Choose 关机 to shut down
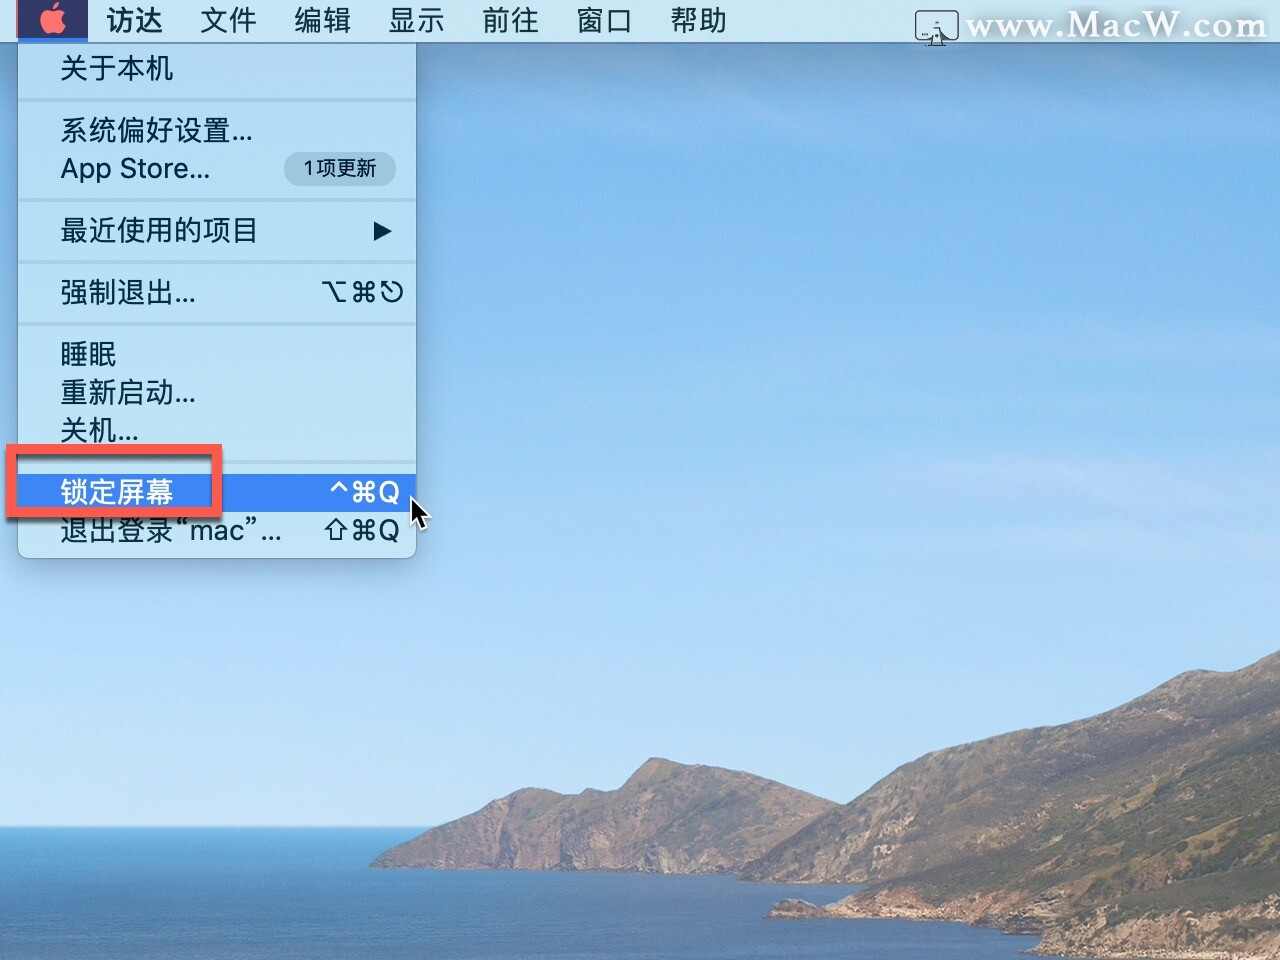Image resolution: width=1280 pixels, height=960 pixels. click(100, 431)
